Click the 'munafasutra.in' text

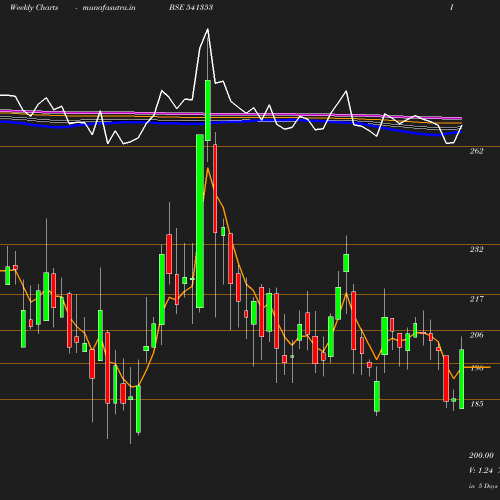point(109,8)
